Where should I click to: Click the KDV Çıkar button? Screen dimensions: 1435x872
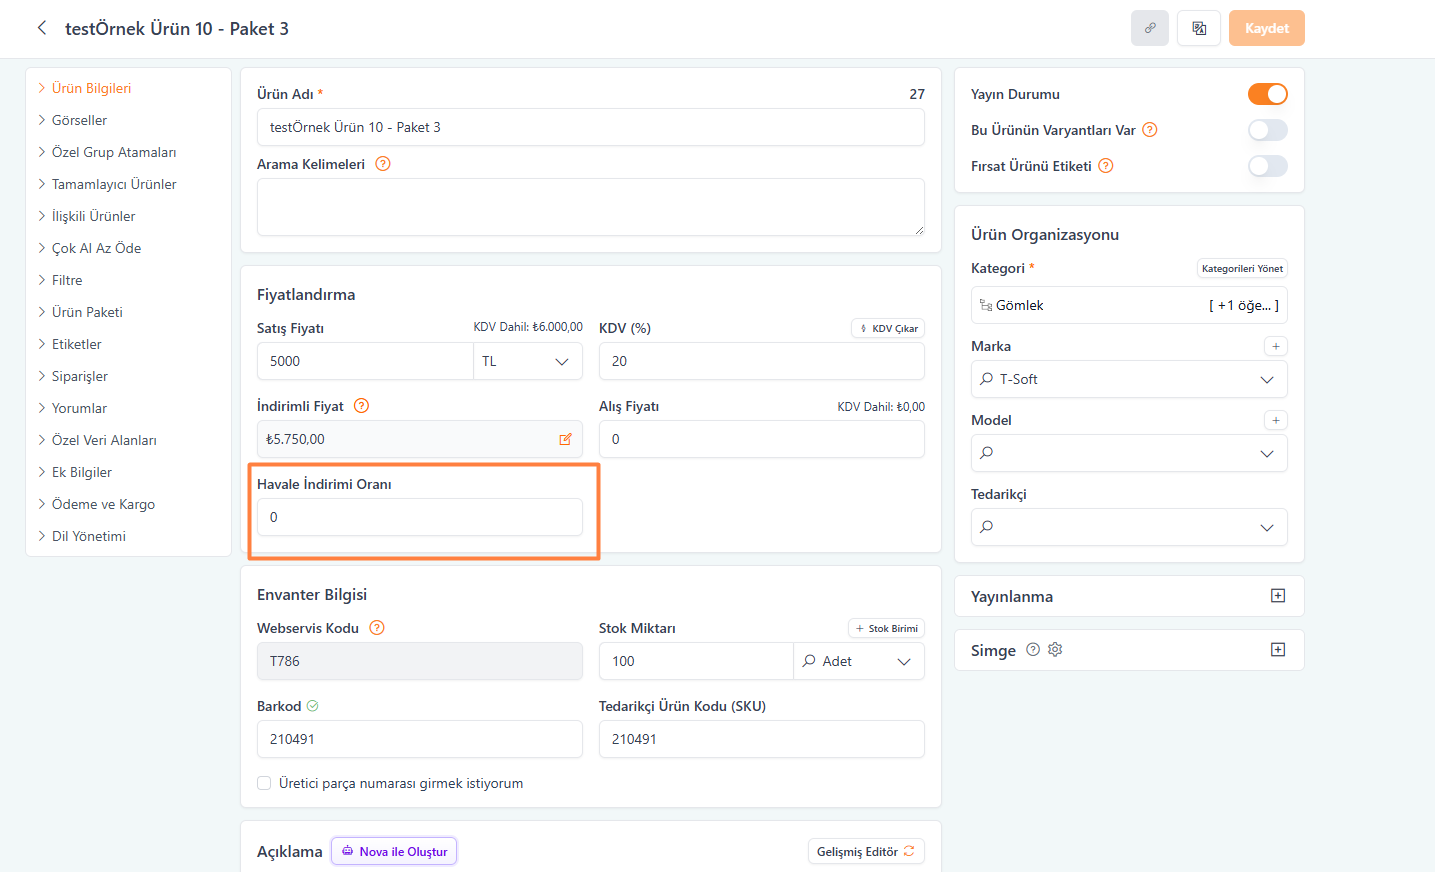coord(888,328)
